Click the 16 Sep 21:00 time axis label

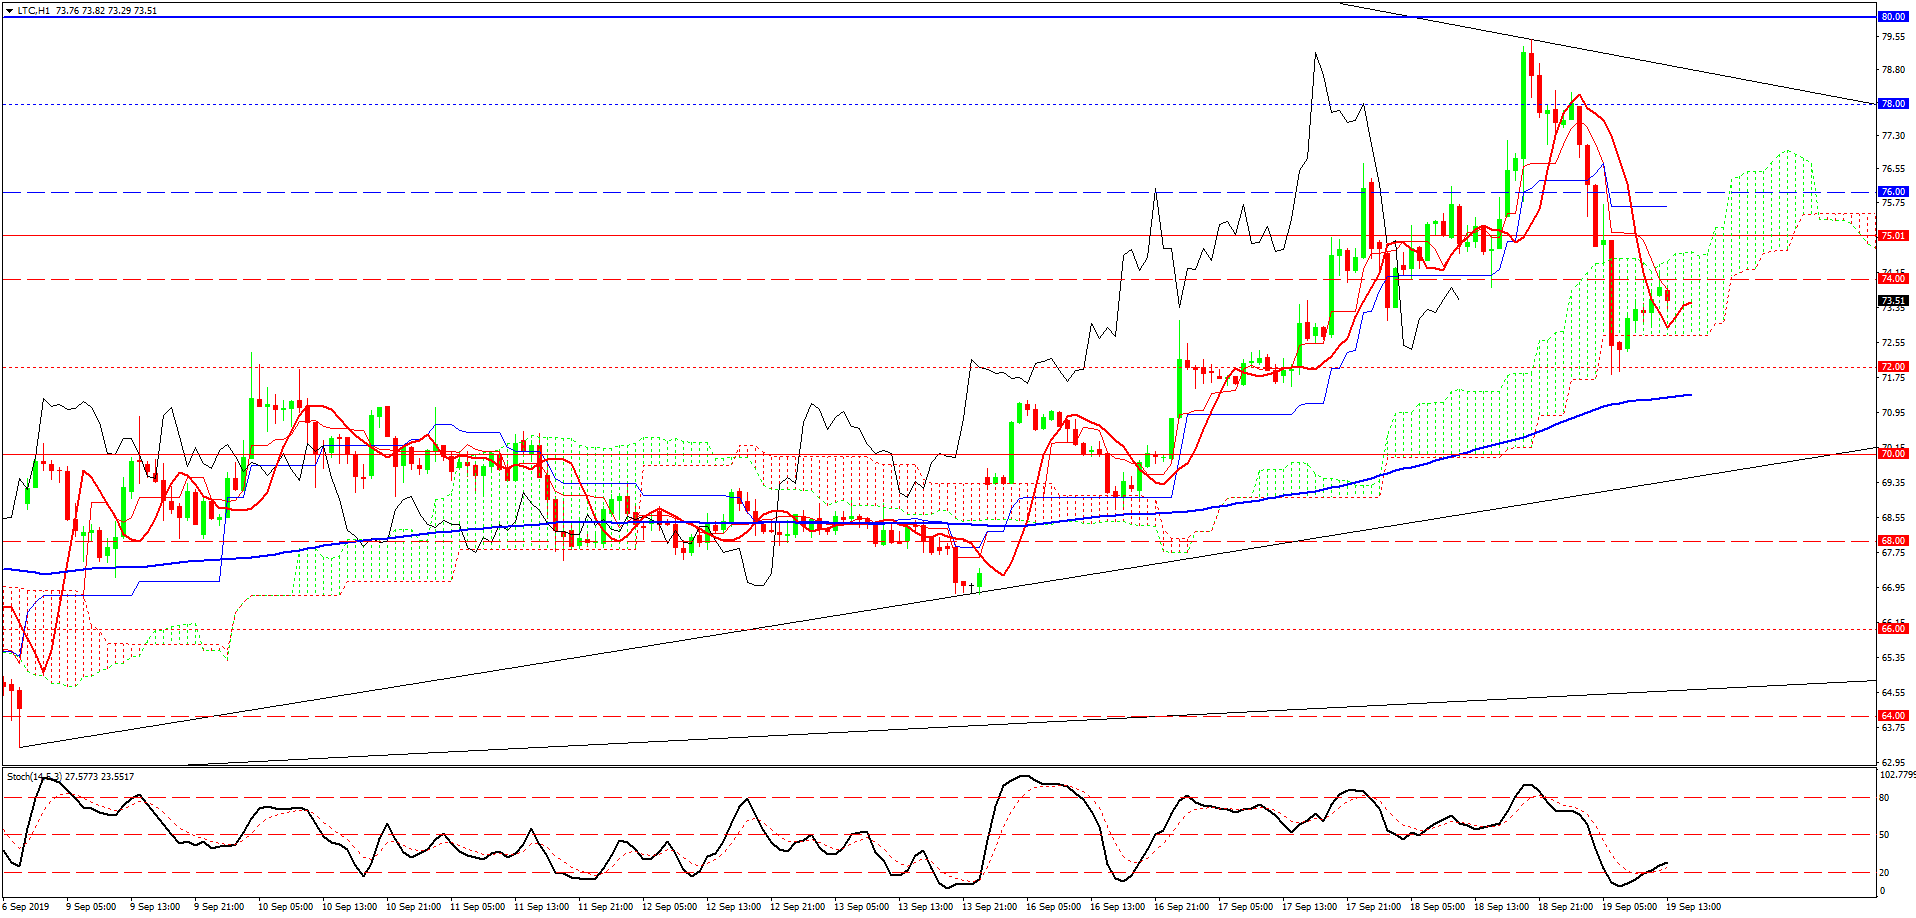click(1181, 907)
